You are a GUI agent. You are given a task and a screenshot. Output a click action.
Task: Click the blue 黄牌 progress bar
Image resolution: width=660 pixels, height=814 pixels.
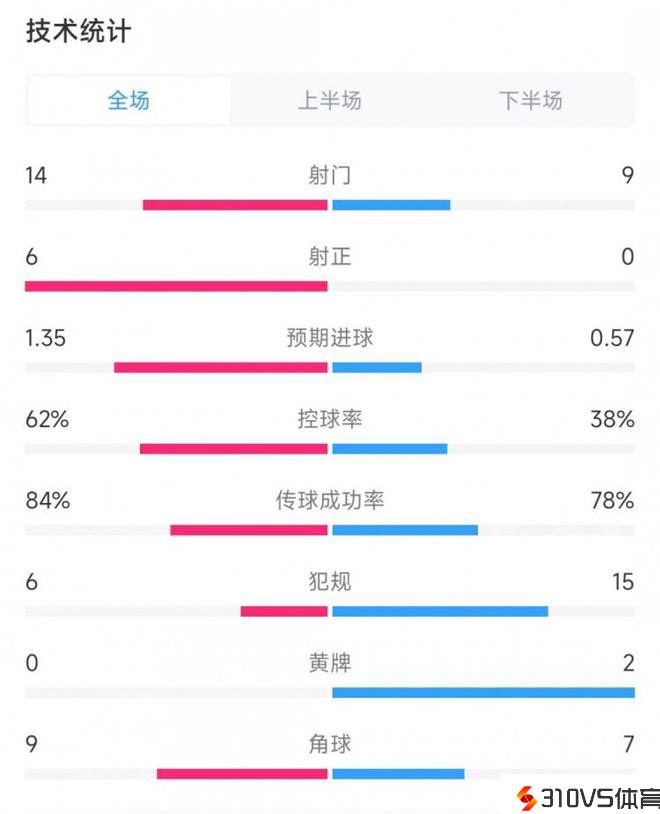tap(483, 692)
